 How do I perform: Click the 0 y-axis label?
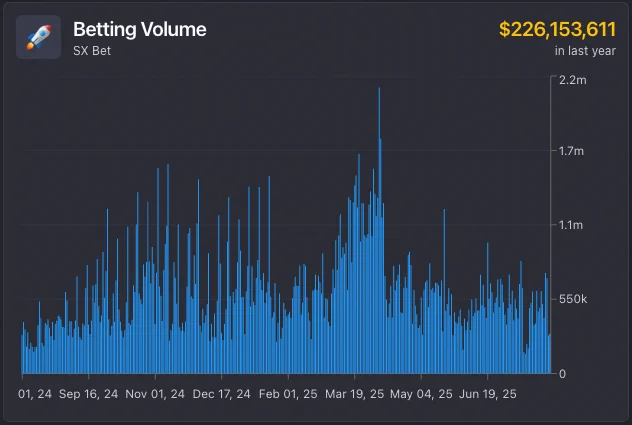coord(562,374)
